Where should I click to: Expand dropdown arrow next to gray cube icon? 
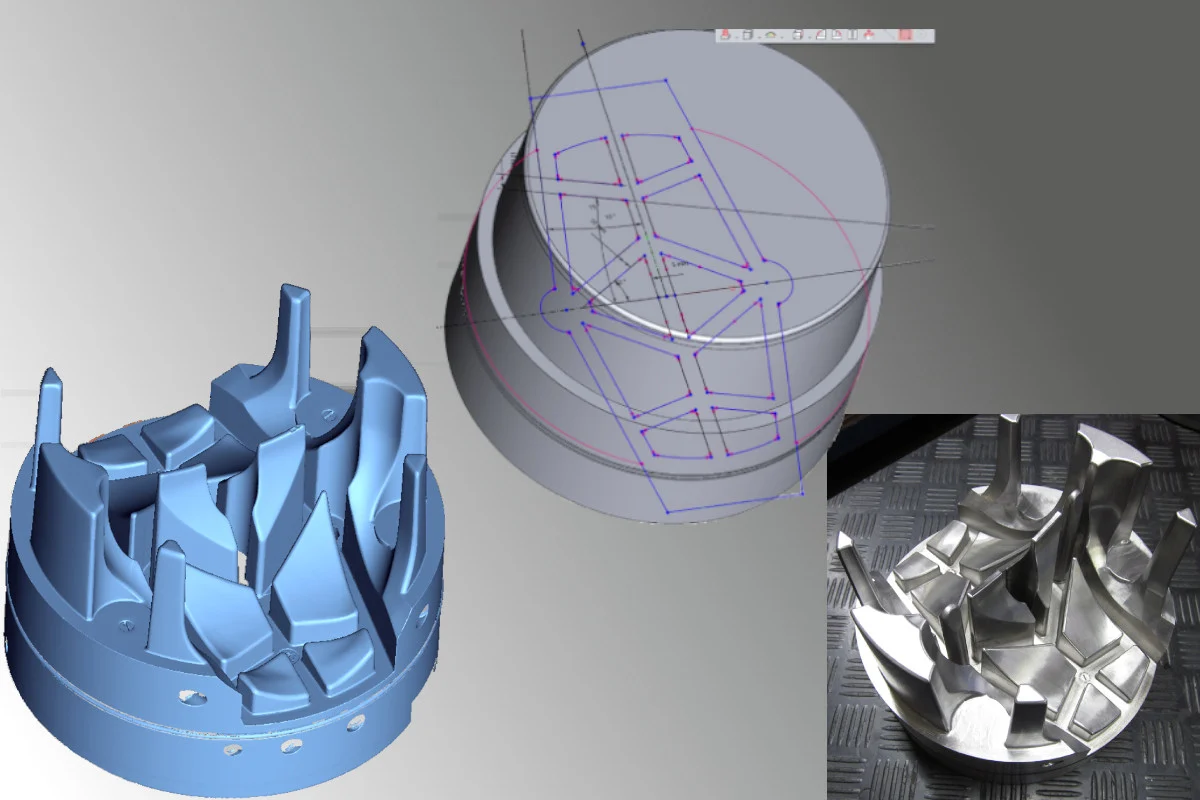(759, 37)
